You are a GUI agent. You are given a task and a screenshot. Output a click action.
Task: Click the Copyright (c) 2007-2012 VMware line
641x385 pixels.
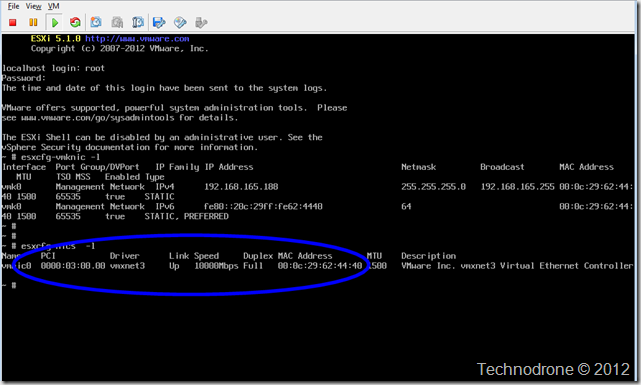click(x=120, y=49)
